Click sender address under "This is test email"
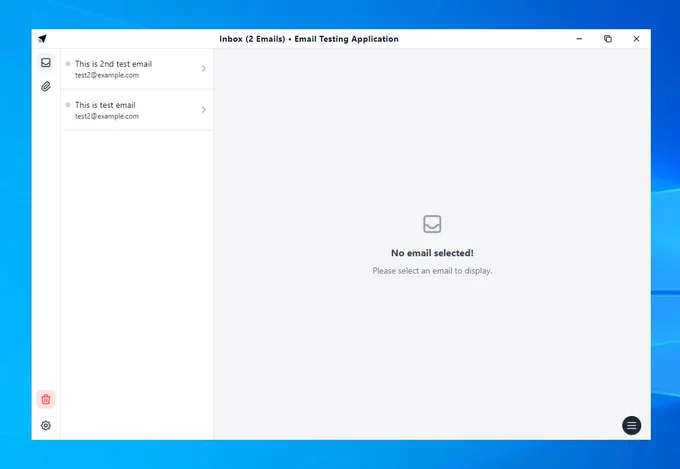 click(107, 116)
